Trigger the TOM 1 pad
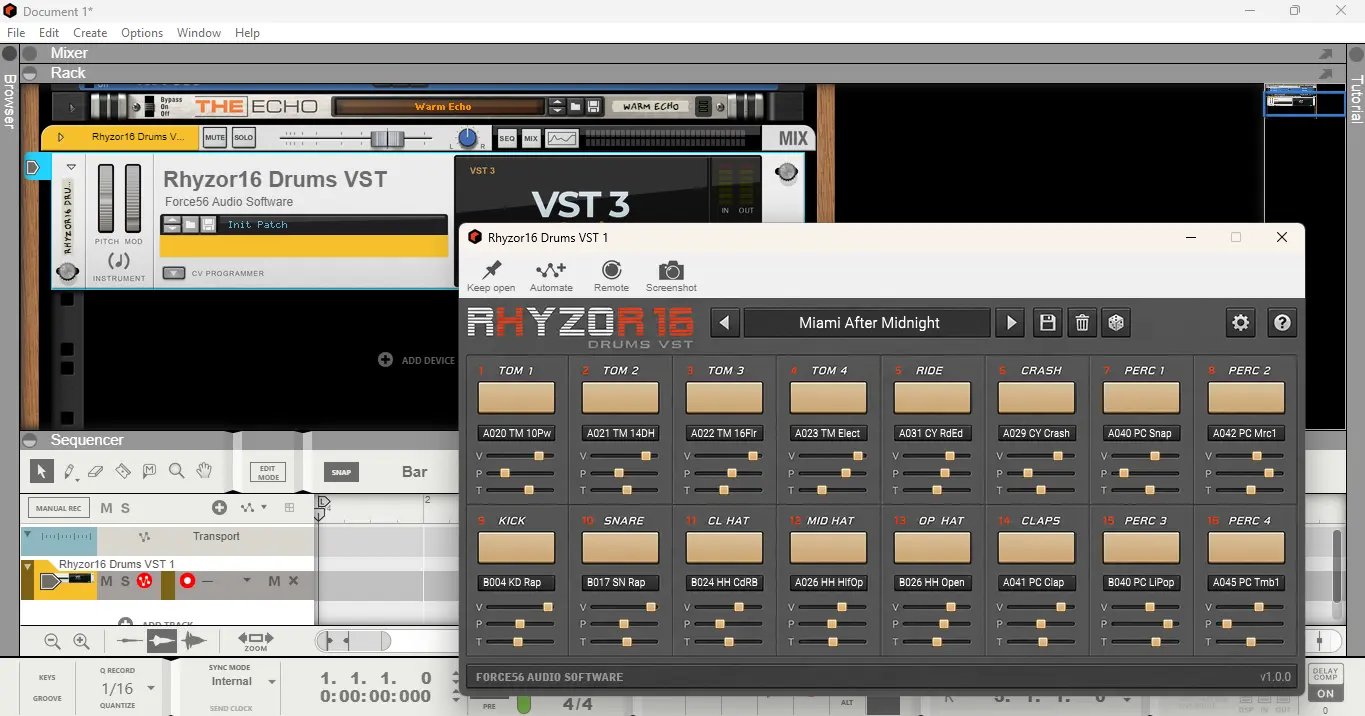This screenshot has height=716, width=1365. click(516, 398)
